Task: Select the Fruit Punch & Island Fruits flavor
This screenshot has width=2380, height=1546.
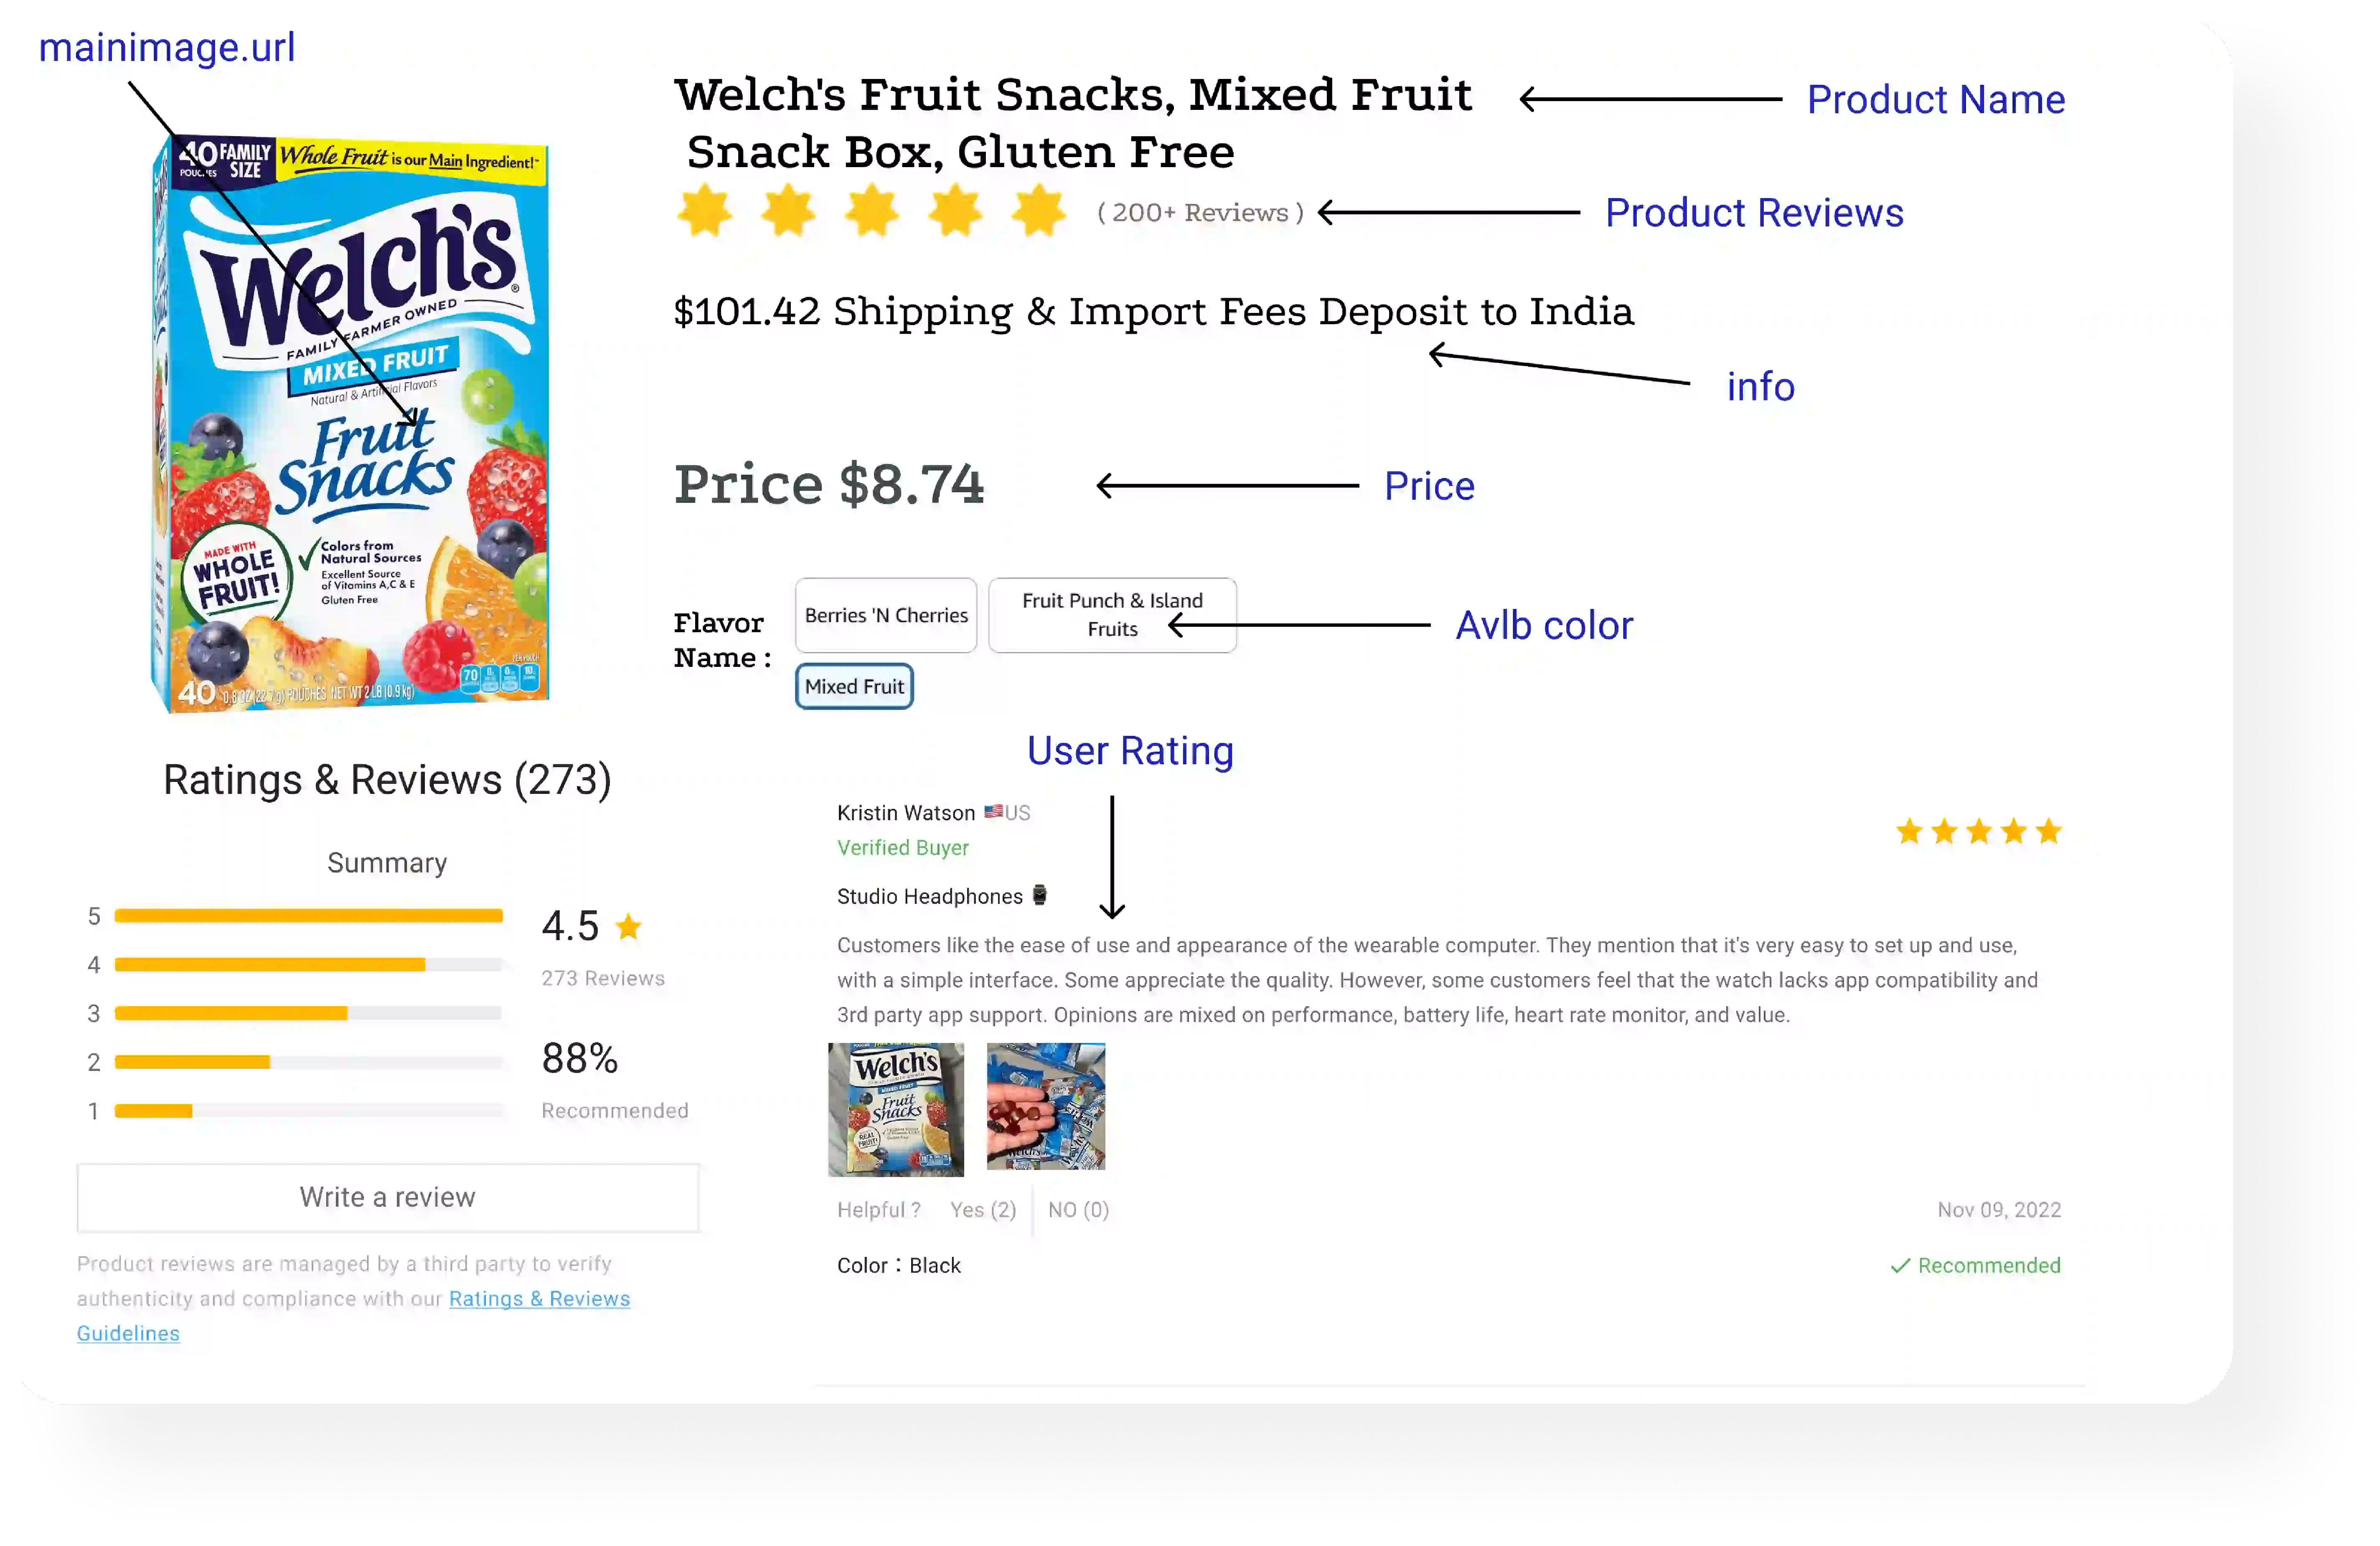Action: tap(1112, 615)
